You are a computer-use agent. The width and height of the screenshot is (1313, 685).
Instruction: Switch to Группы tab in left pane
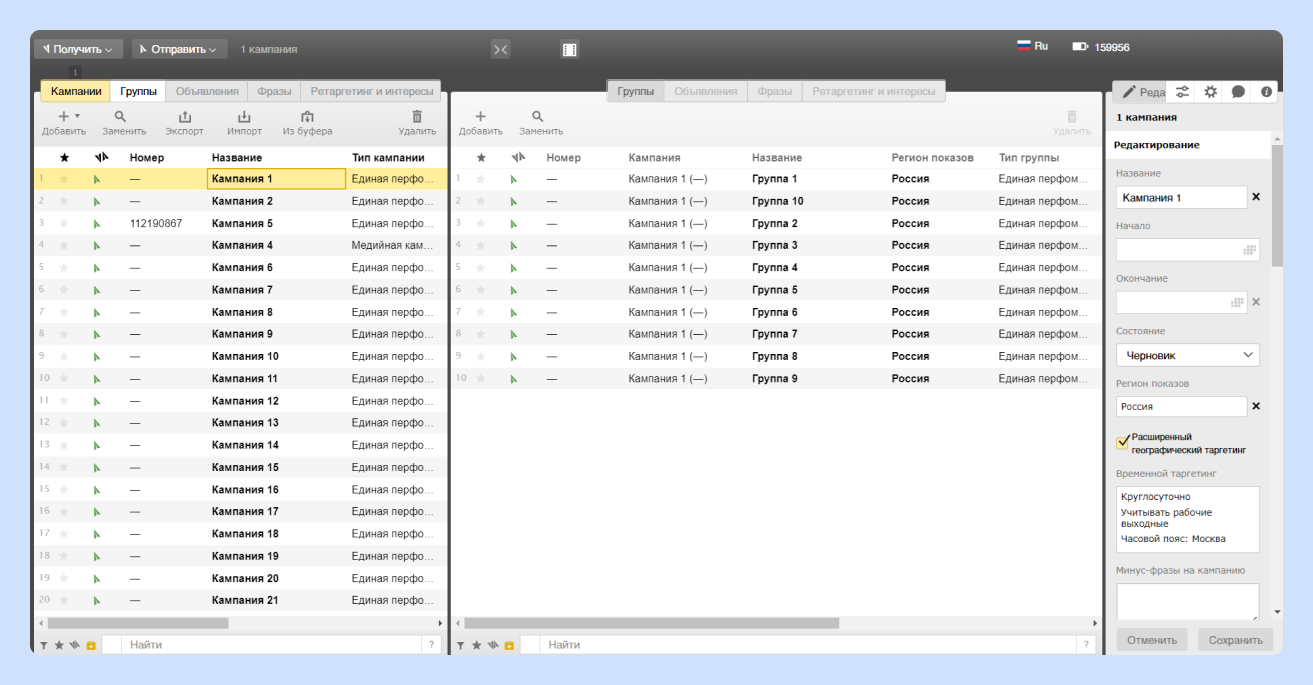[138, 91]
